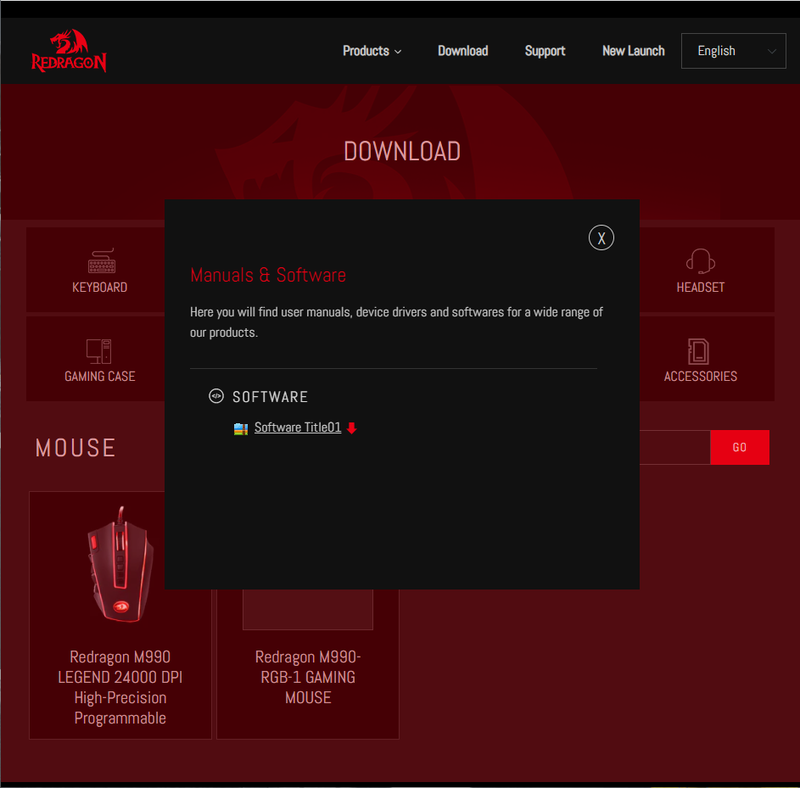Click the red GO button
Viewport: 800px width, 788px height.
pos(739,448)
